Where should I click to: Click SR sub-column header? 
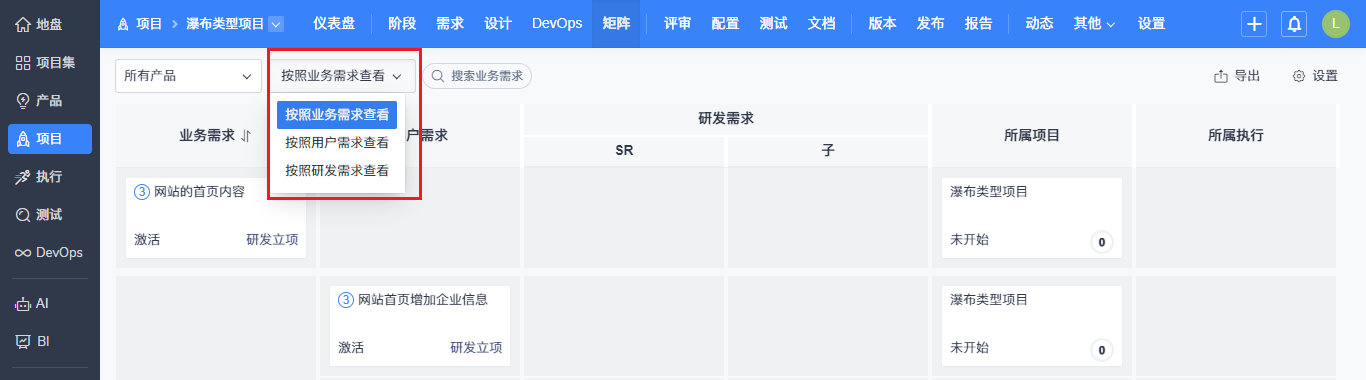[624, 150]
